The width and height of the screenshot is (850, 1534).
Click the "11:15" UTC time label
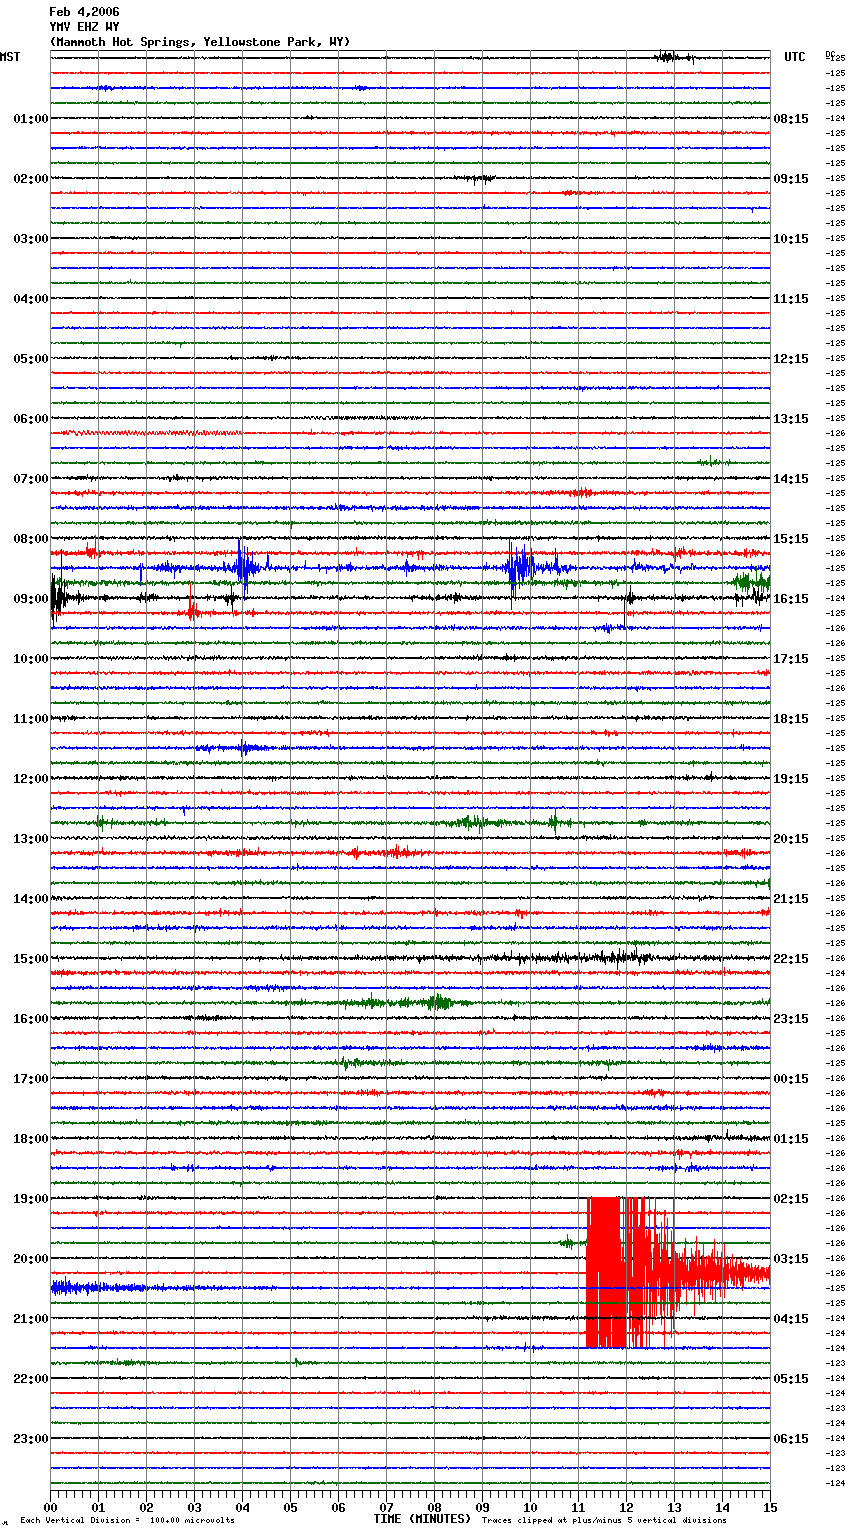coord(791,299)
